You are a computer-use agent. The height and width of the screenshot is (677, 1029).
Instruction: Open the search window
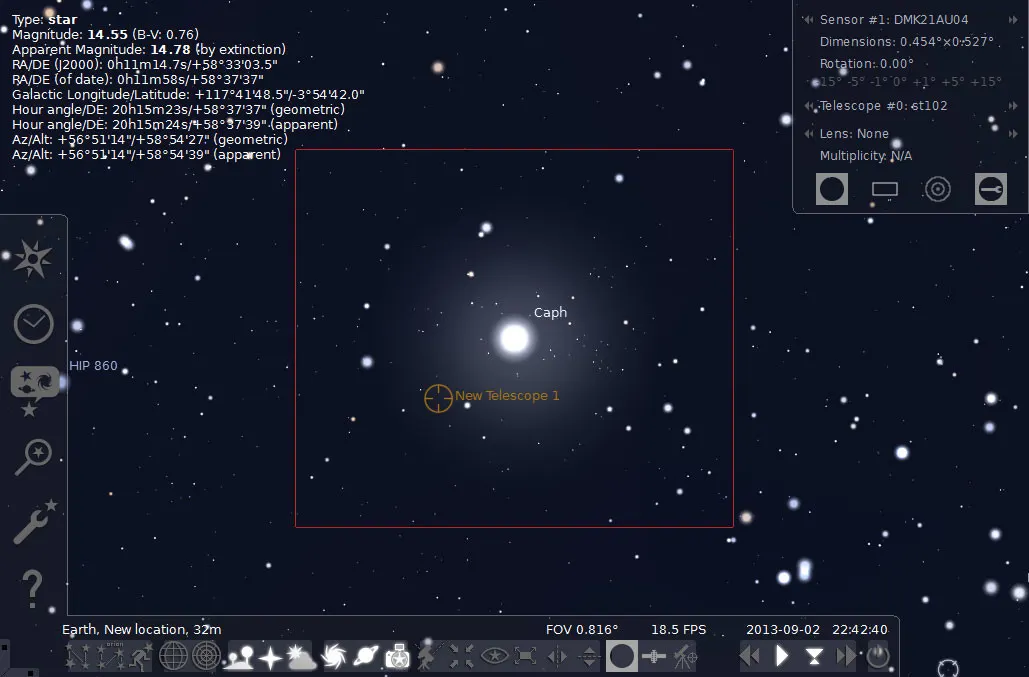[33, 456]
